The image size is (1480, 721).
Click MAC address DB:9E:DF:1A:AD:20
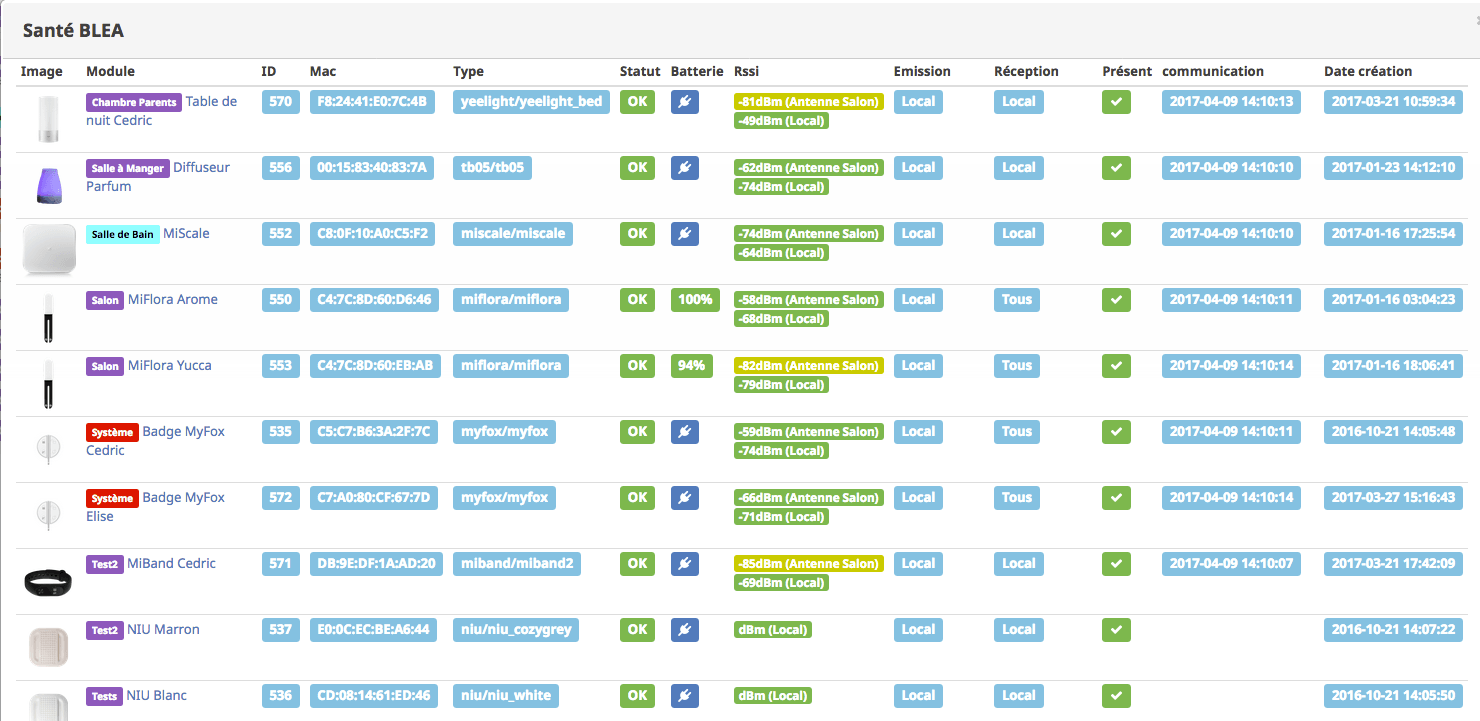click(374, 563)
